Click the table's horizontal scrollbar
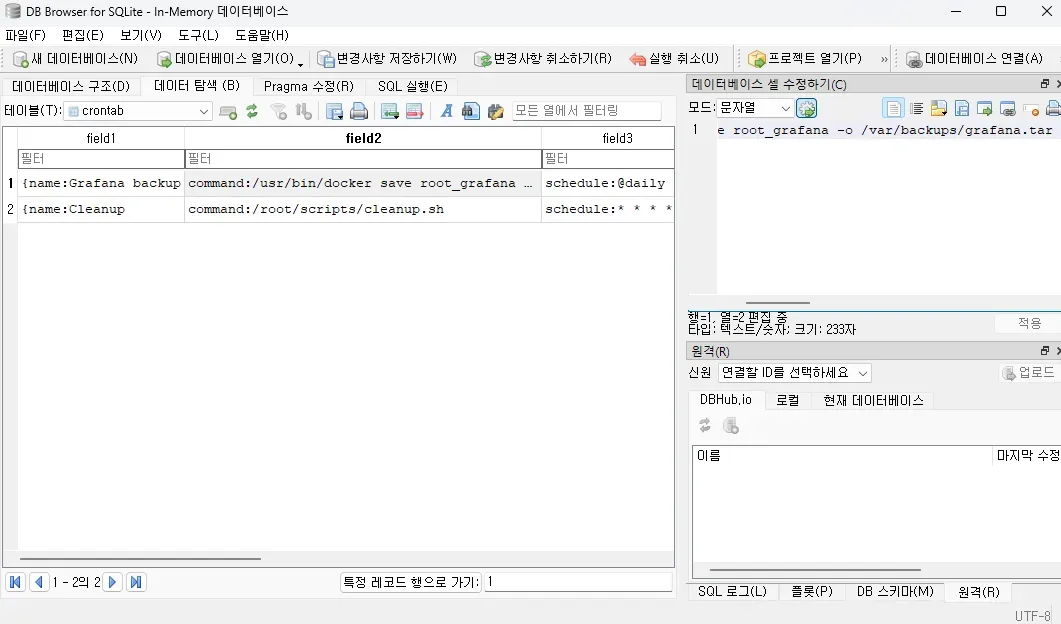The width and height of the screenshot is (1061, 624). pos(140,559)
